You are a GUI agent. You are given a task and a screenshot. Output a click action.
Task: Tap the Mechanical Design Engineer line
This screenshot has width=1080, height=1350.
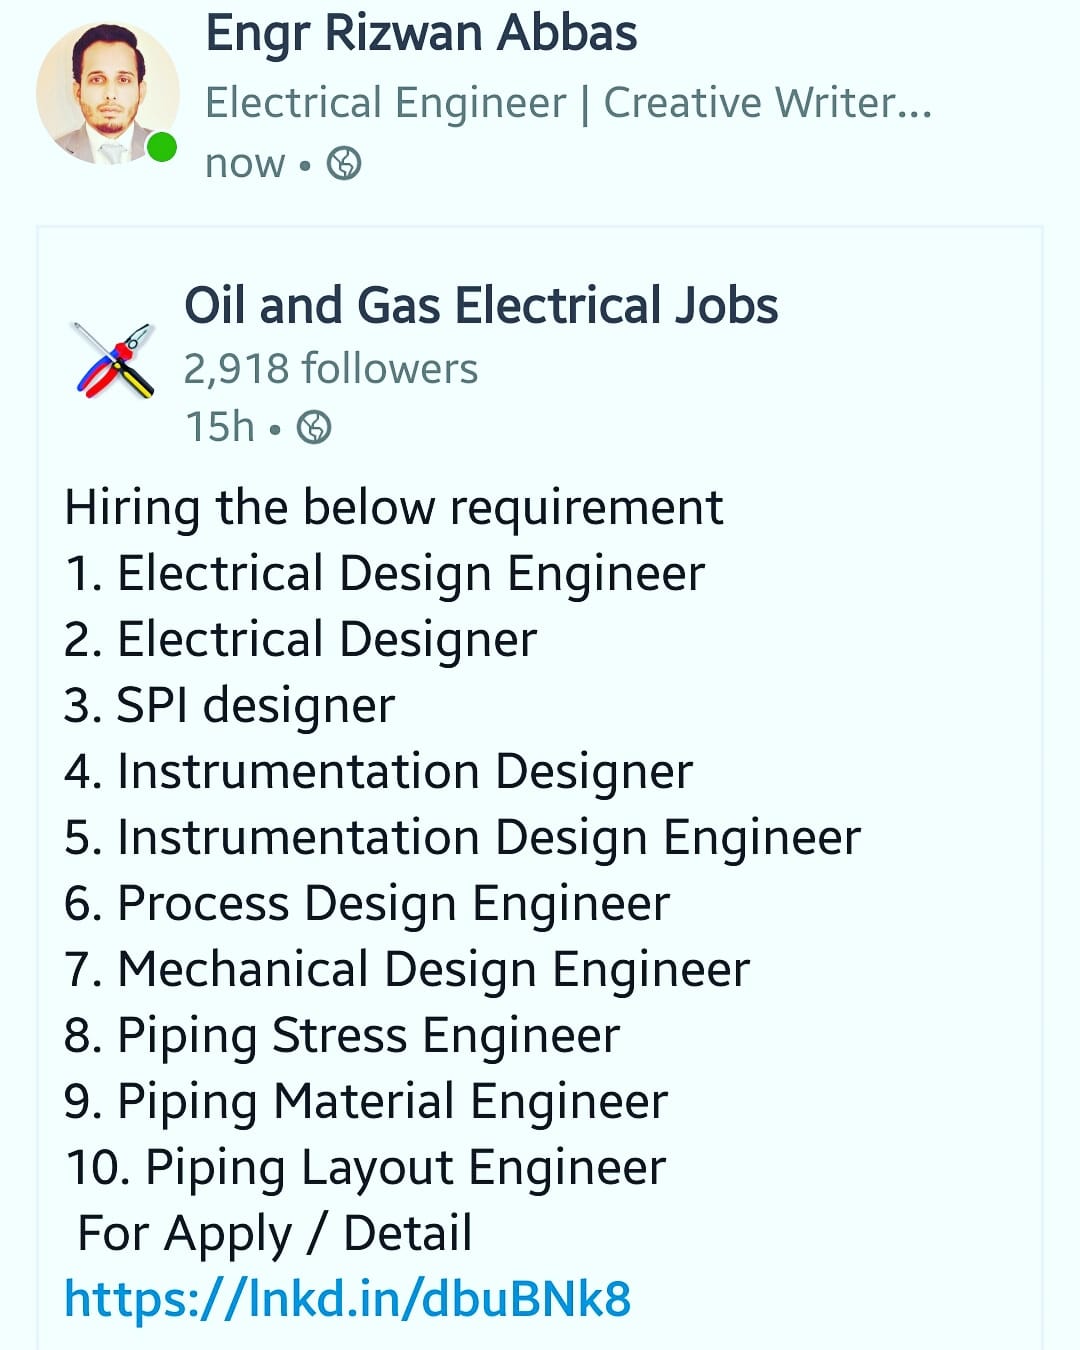tap(407, 970)
